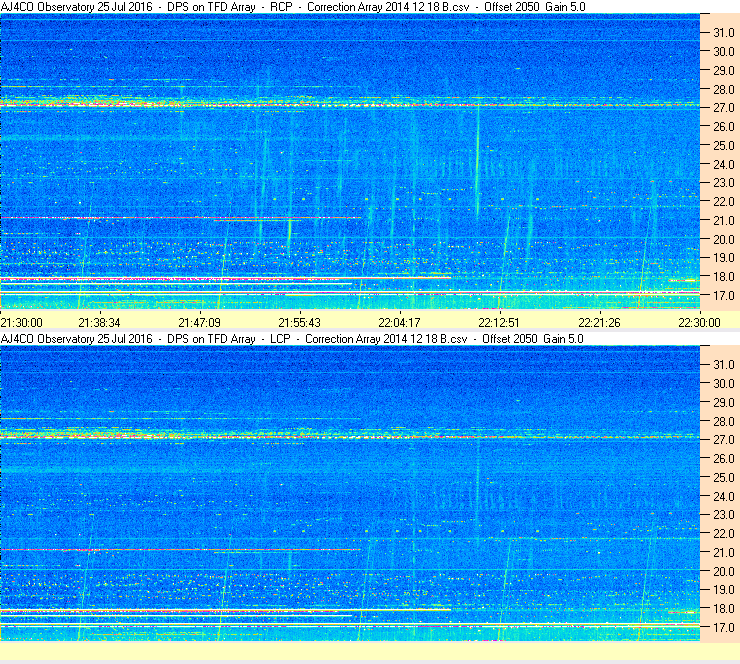Click the 25.0 frequency label on RCP chart
This screenshot has height=664, width=740.
tap(724, 146)
